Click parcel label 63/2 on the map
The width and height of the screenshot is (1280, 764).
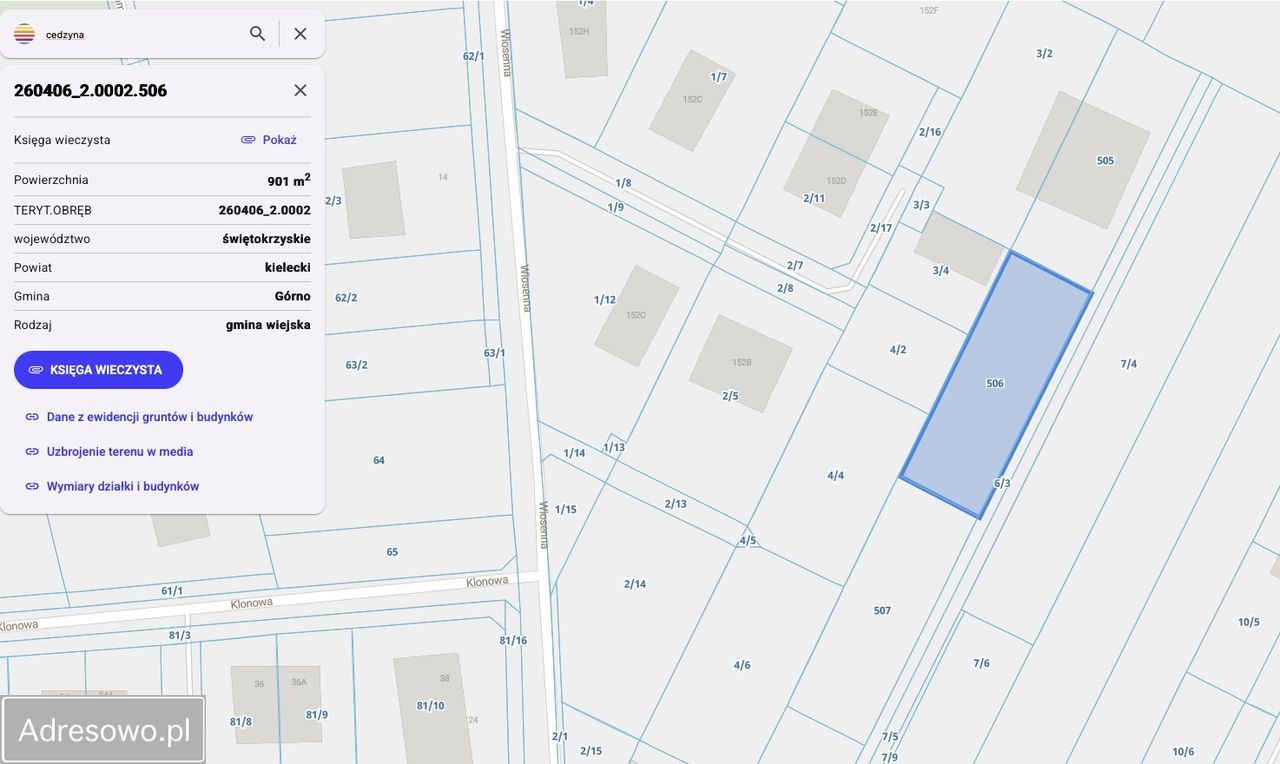(x=357, y=365)
